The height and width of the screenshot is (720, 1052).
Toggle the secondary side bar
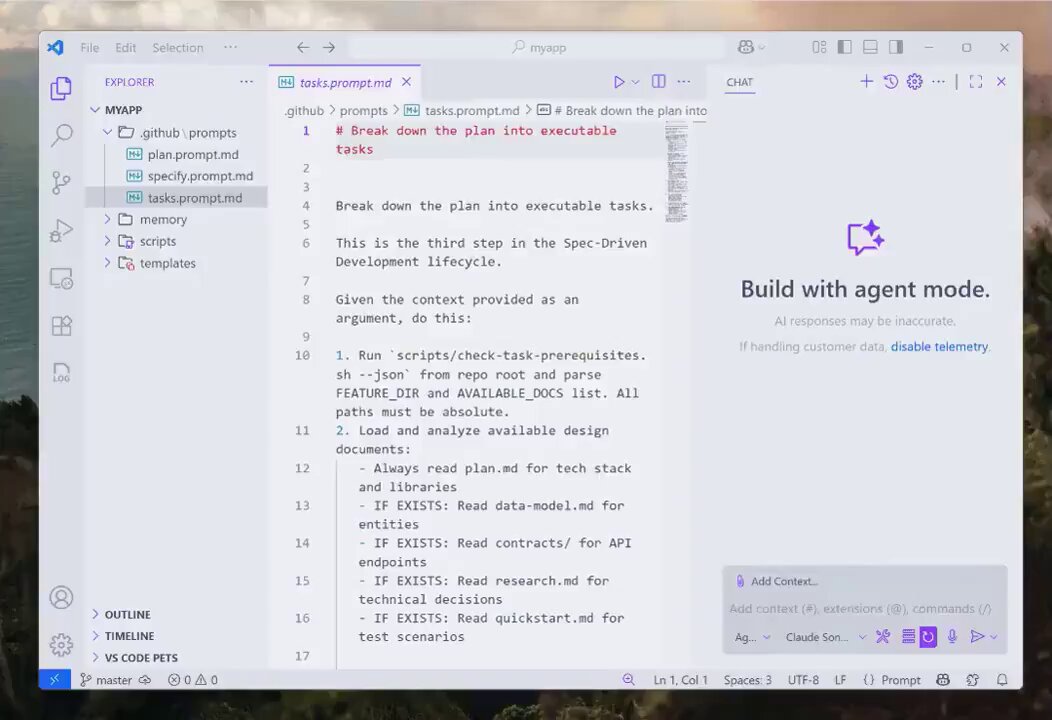tap(896, 47)
